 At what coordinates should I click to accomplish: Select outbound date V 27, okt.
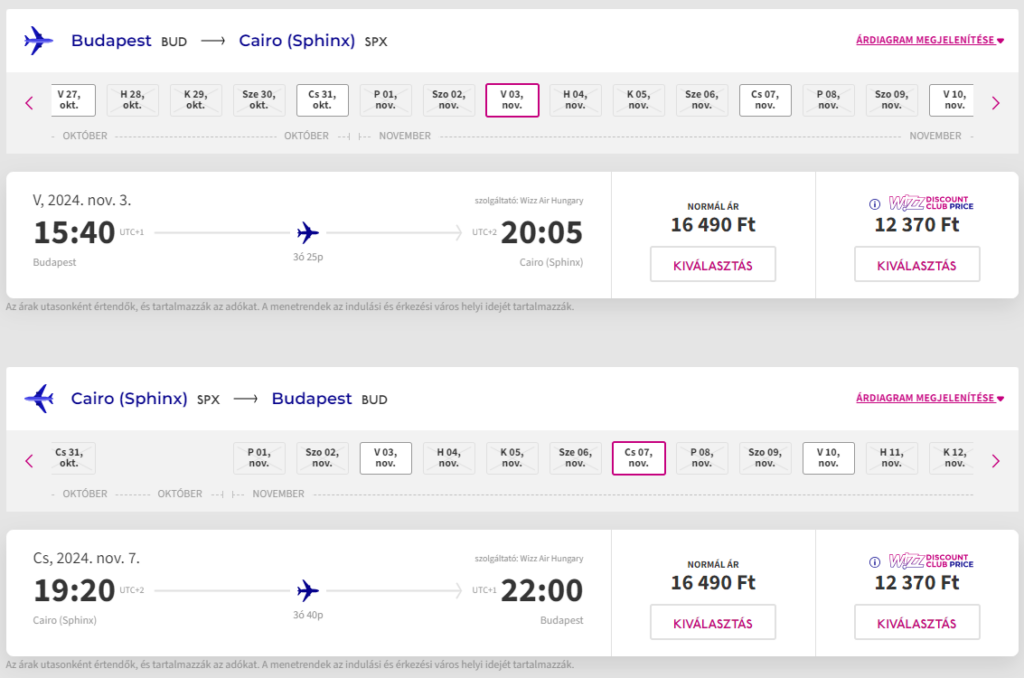pyautogui.click(x=69, y=100)
